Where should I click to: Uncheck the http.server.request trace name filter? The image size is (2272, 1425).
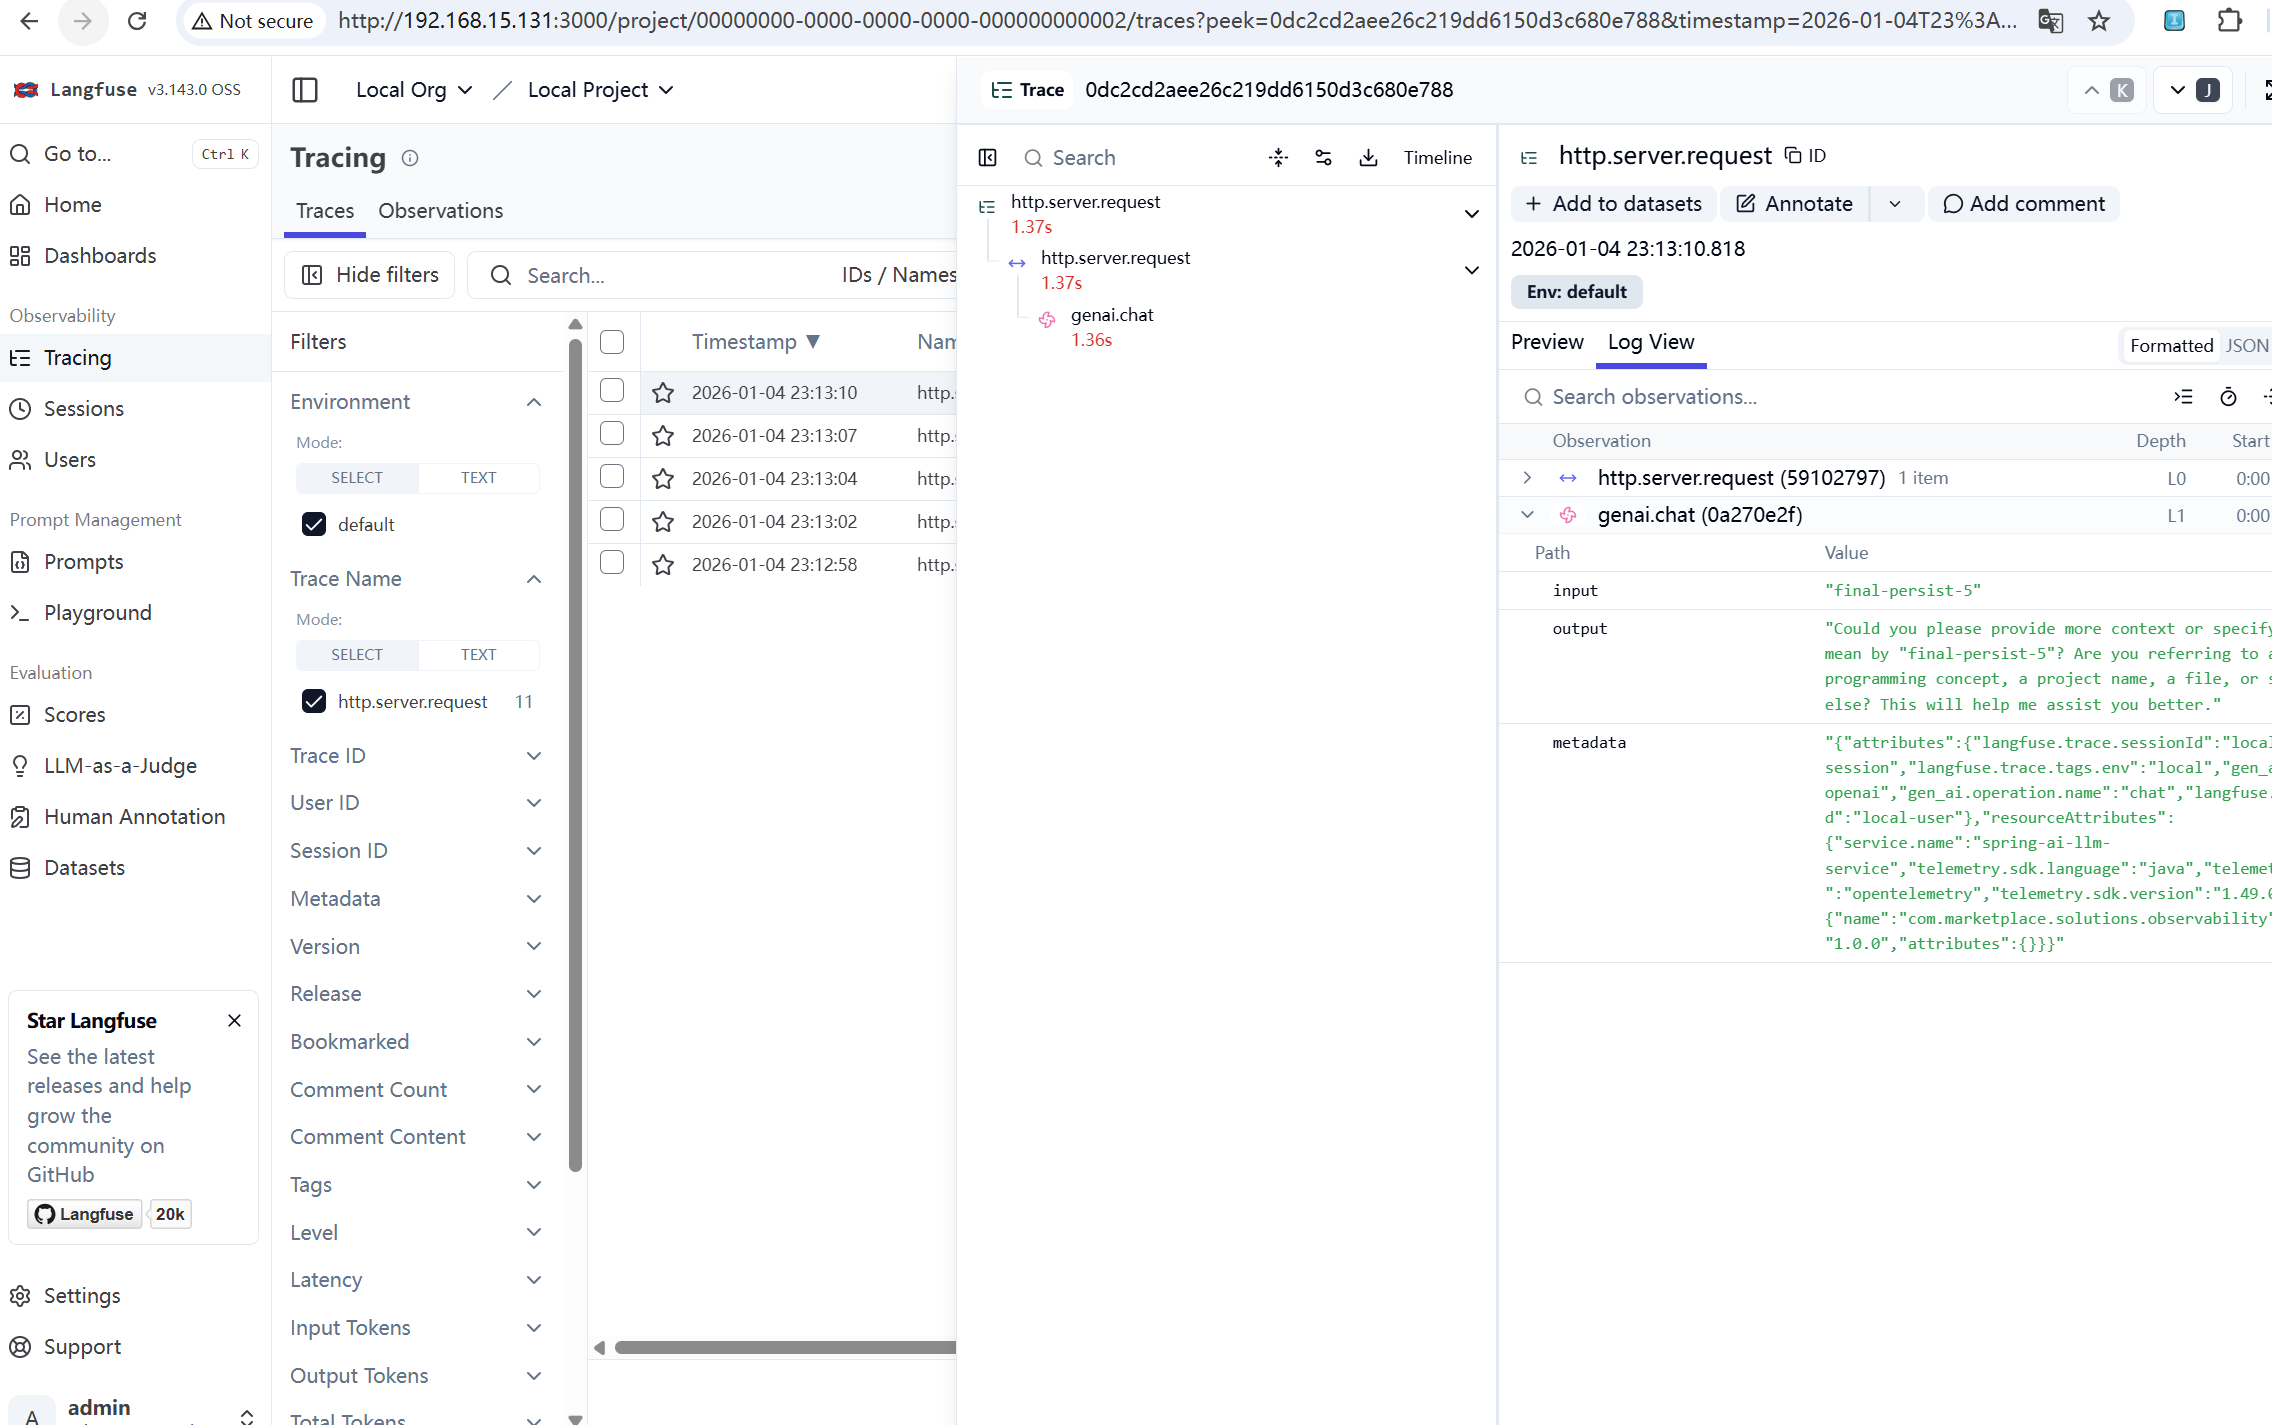point(314,701)
